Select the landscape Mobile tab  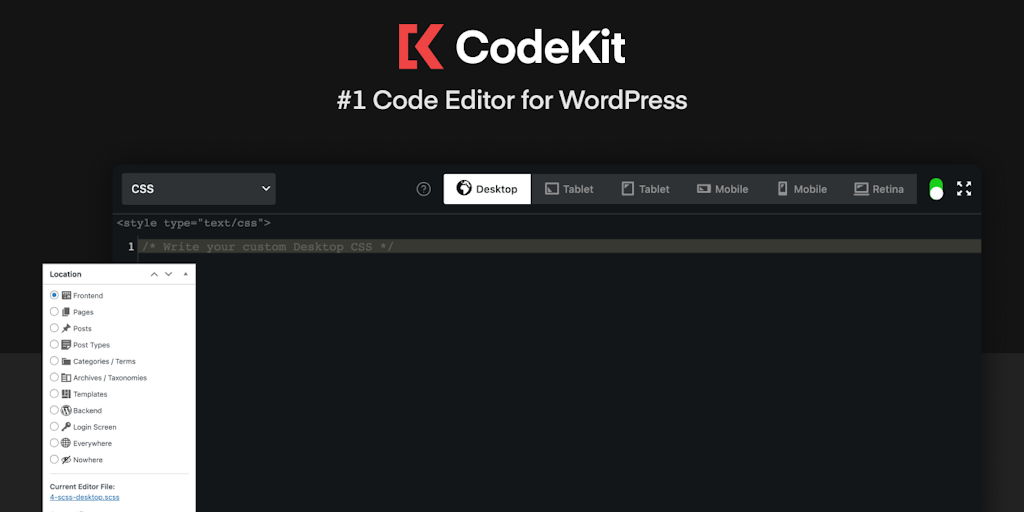point(722,189)
